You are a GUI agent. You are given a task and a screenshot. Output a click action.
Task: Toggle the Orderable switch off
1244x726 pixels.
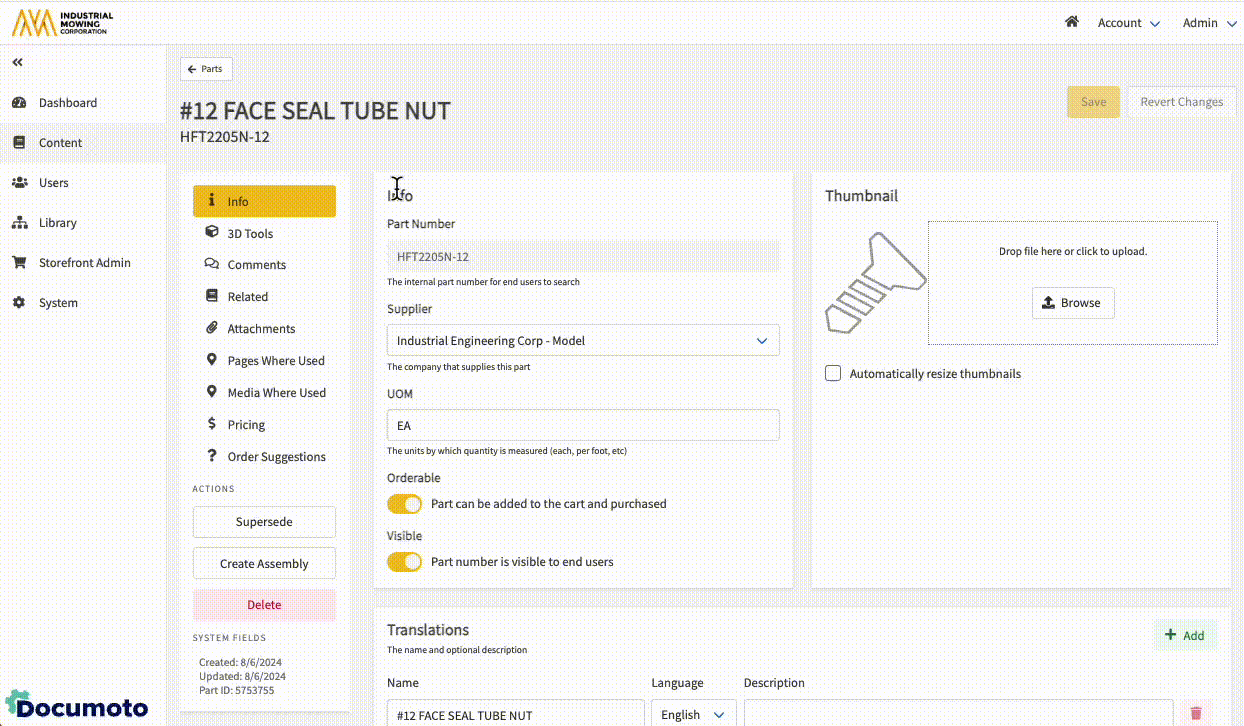pyautogui.click(x=405, y=504)
